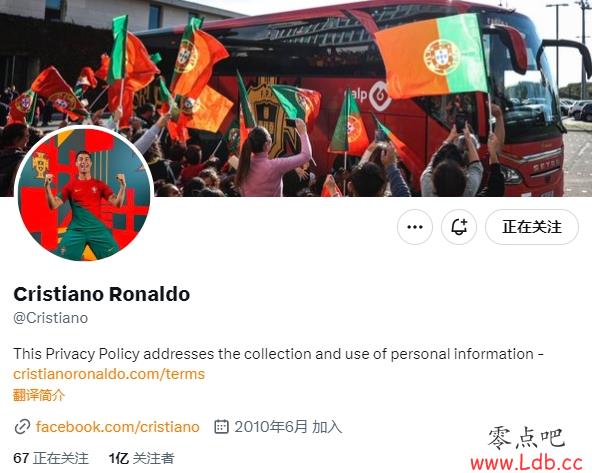Open Cristiano Ronaldo's round profile picture

point(84,194)
